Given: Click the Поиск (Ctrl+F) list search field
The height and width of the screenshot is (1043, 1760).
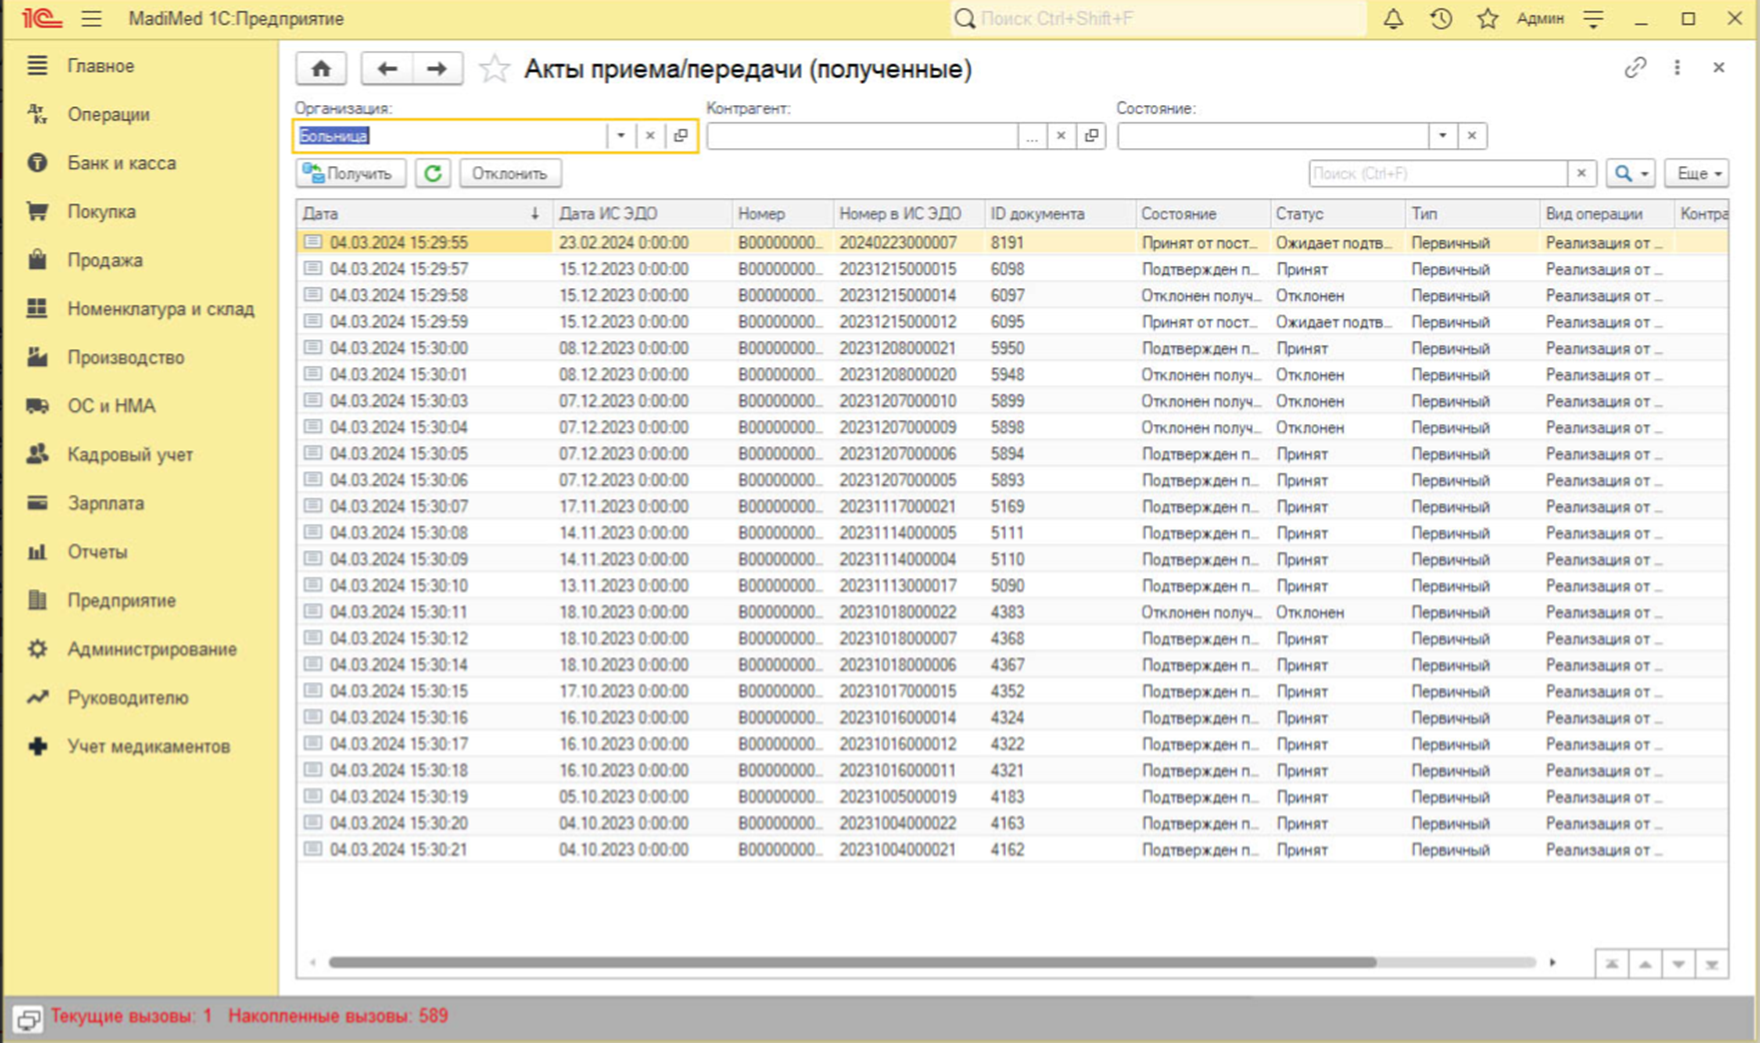Looking at the screenshot, I should tap(1437, 174).
